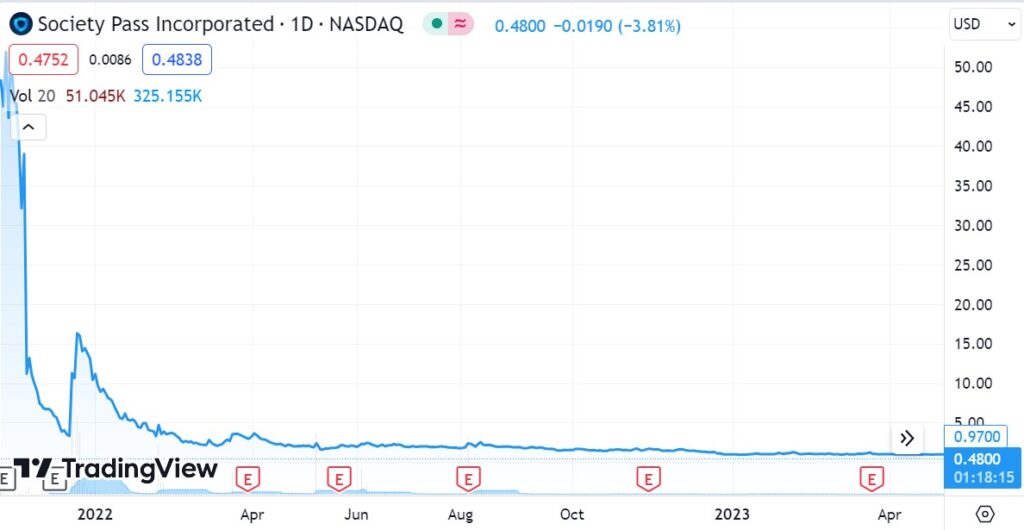Click the 51.045K volume value
This screenshot has width=1024, height=530.
coord(95,96)
